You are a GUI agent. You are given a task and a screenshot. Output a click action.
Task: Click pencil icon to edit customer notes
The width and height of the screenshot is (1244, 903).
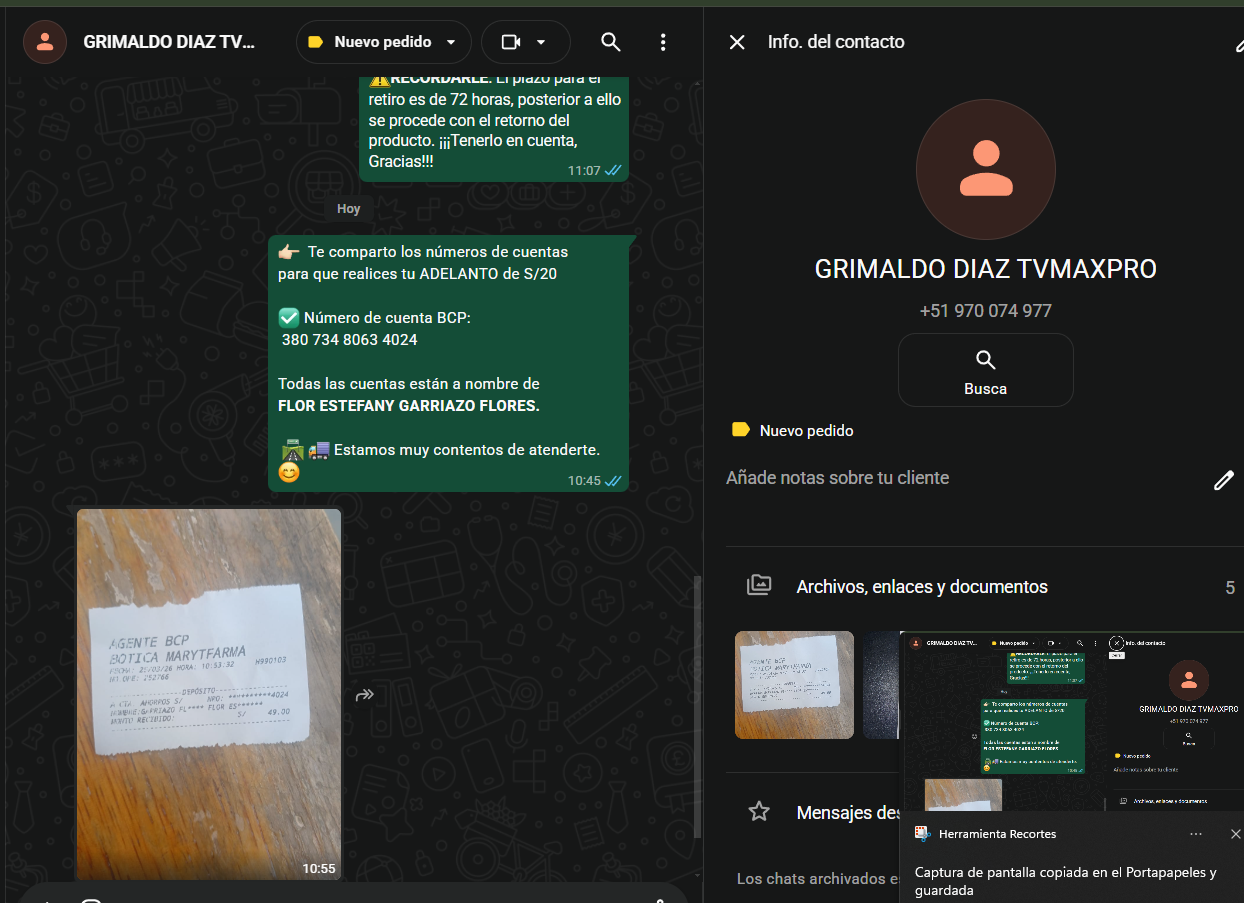pyautogui.click(x=1223, y=481)
